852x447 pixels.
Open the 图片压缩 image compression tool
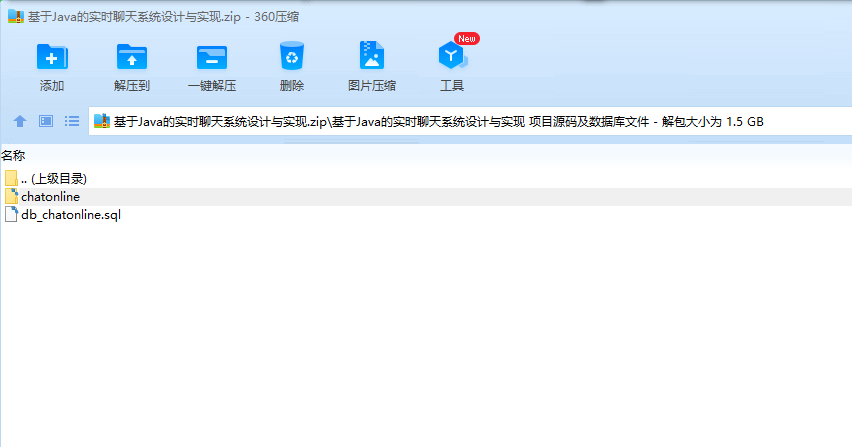[x=372, y=55]
